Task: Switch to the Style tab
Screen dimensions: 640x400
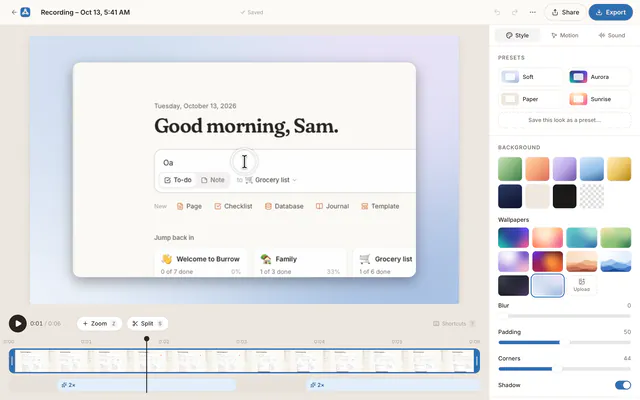Action: tap(517, 36)
